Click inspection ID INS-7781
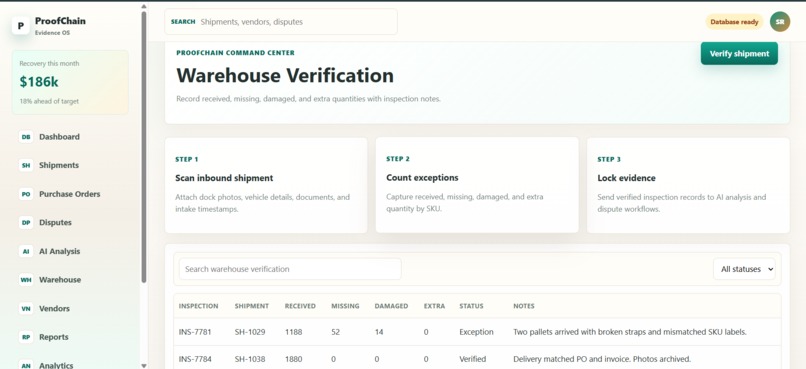806x369 pixels. [195, 332]
